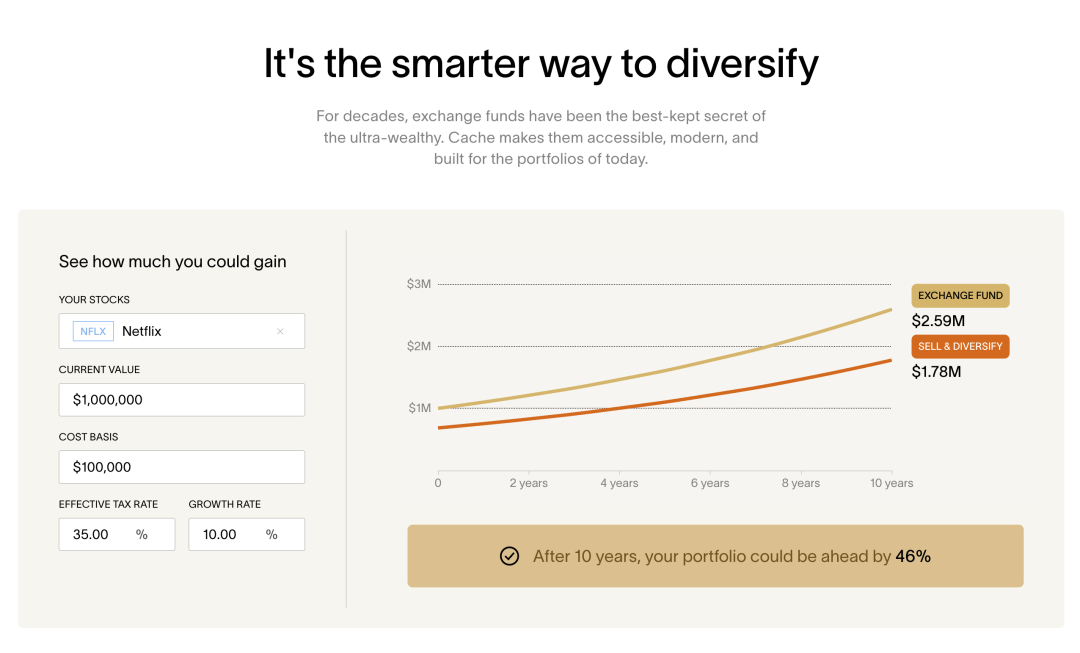Click the $1.78M sell and diversify value

tap(937, 372)
